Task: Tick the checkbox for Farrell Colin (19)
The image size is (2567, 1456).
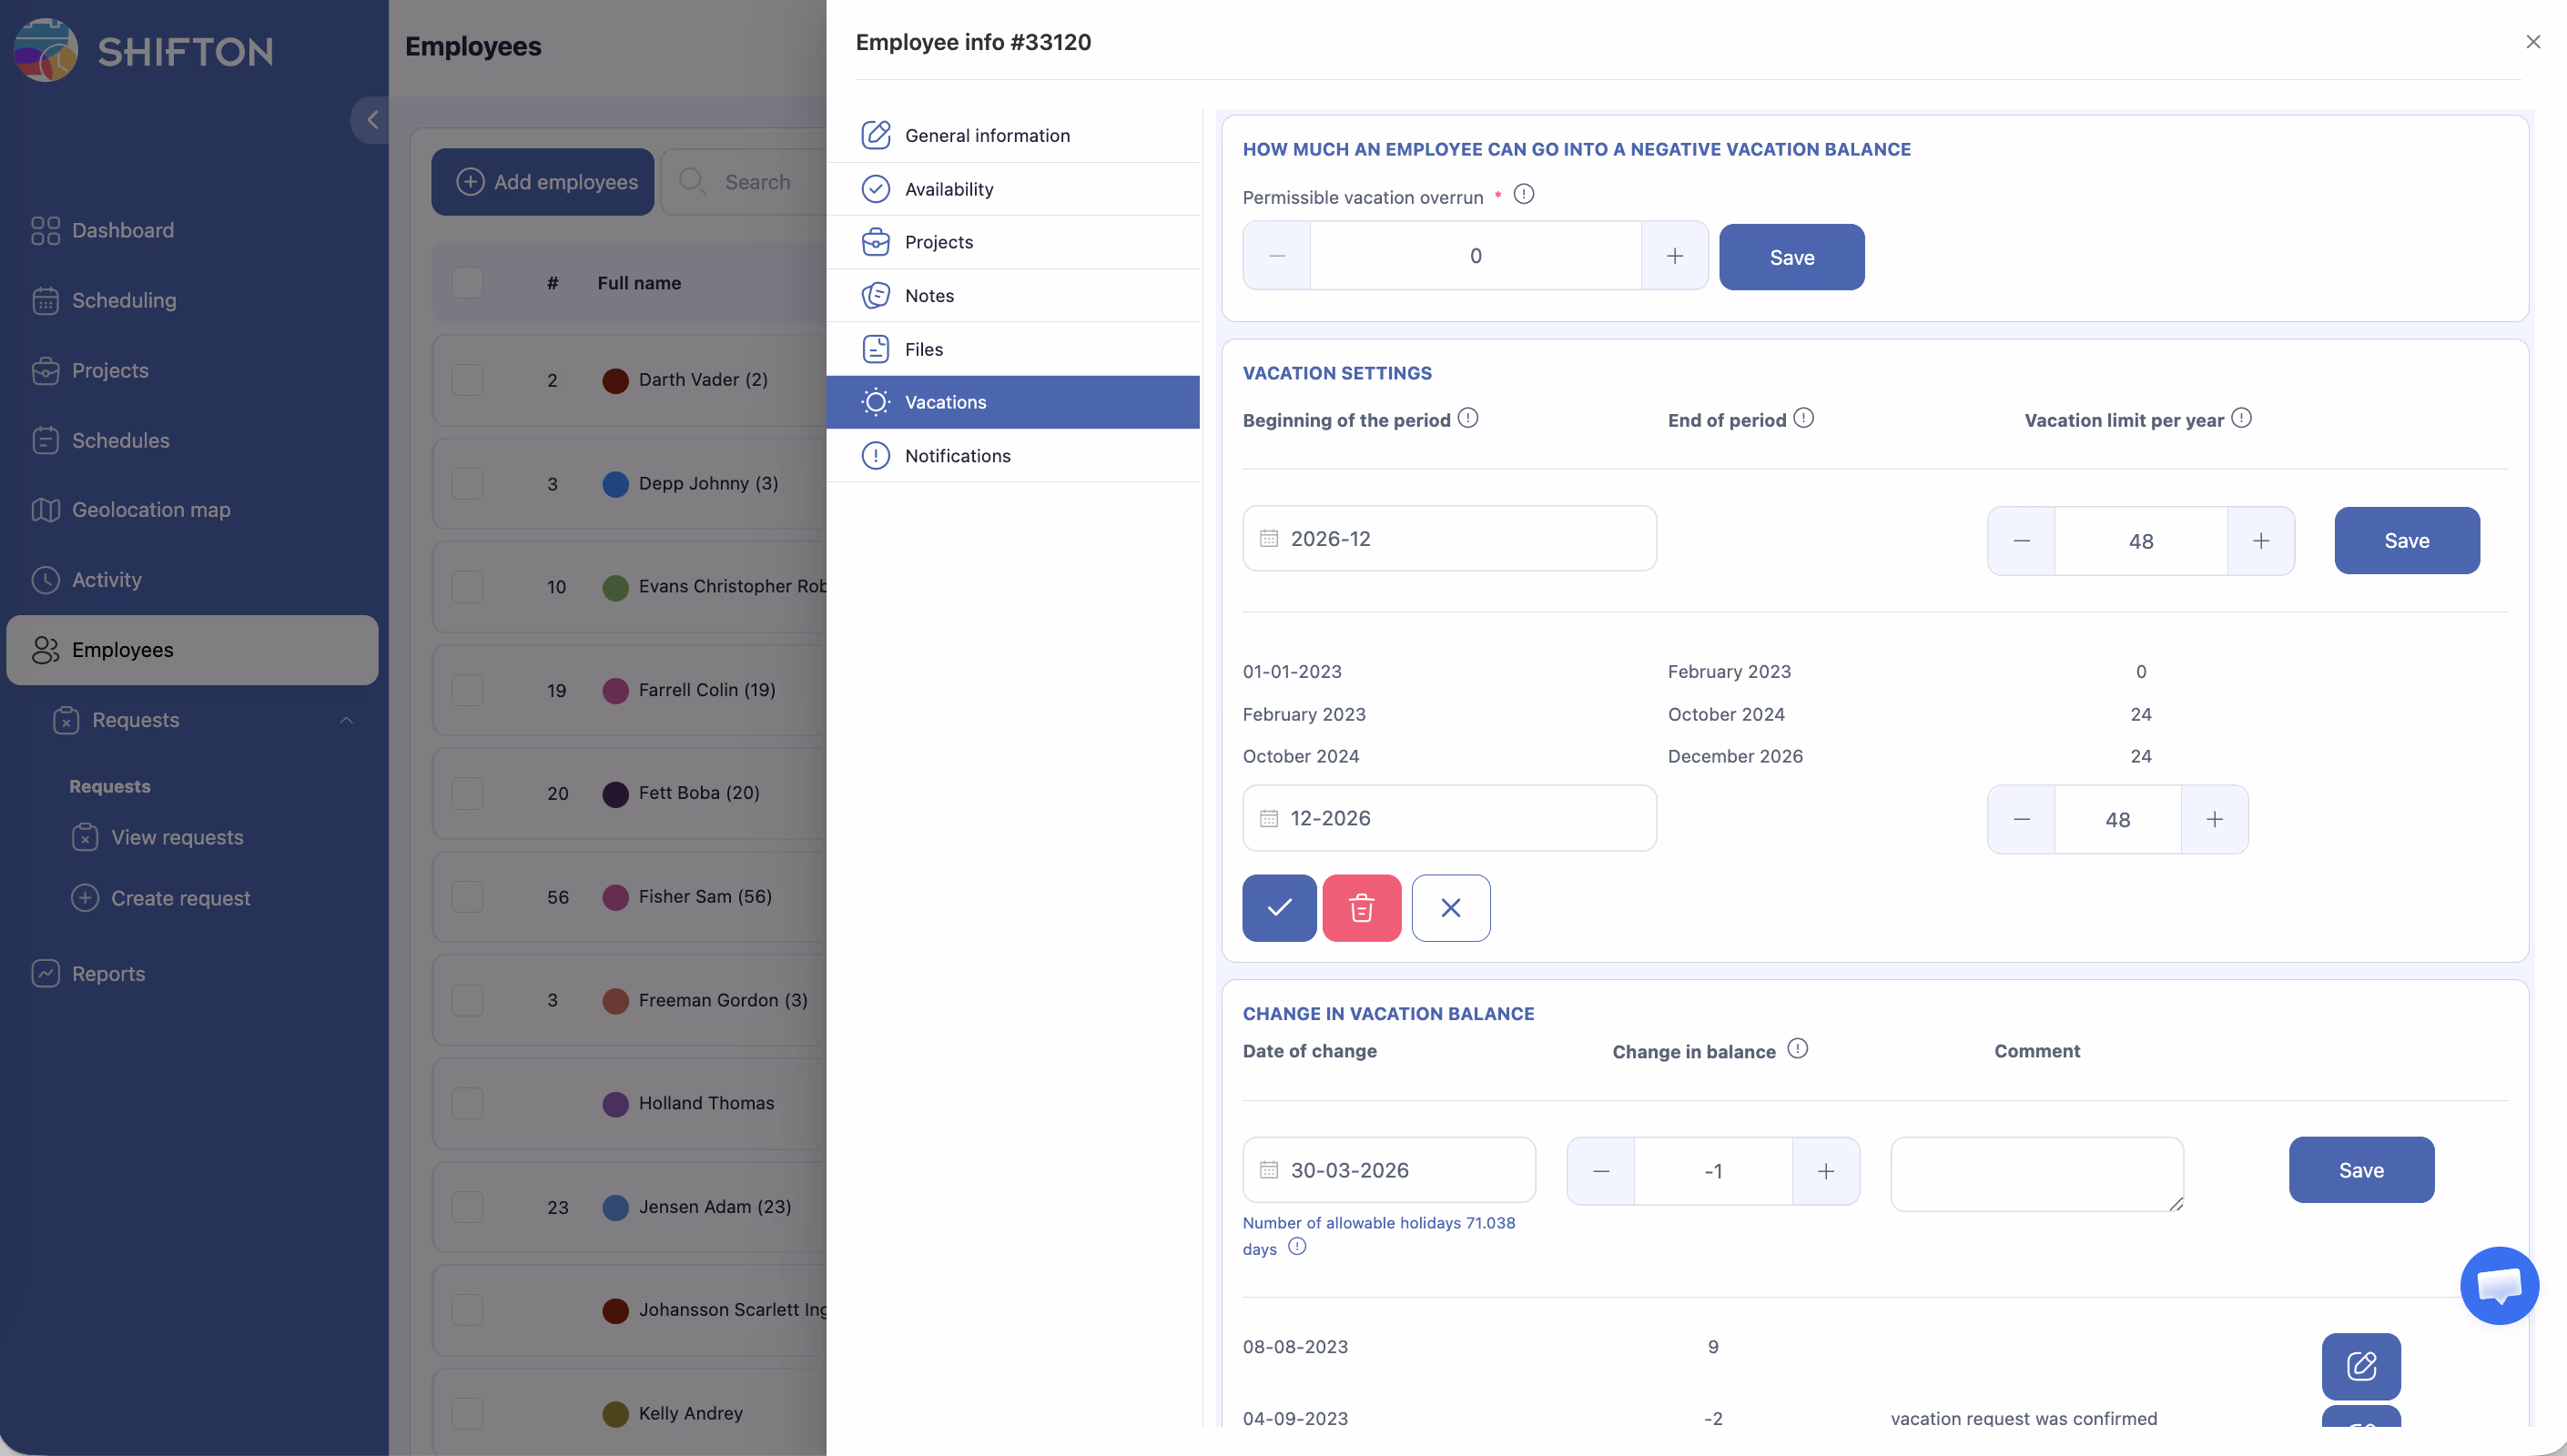Action: coord(467,690)
